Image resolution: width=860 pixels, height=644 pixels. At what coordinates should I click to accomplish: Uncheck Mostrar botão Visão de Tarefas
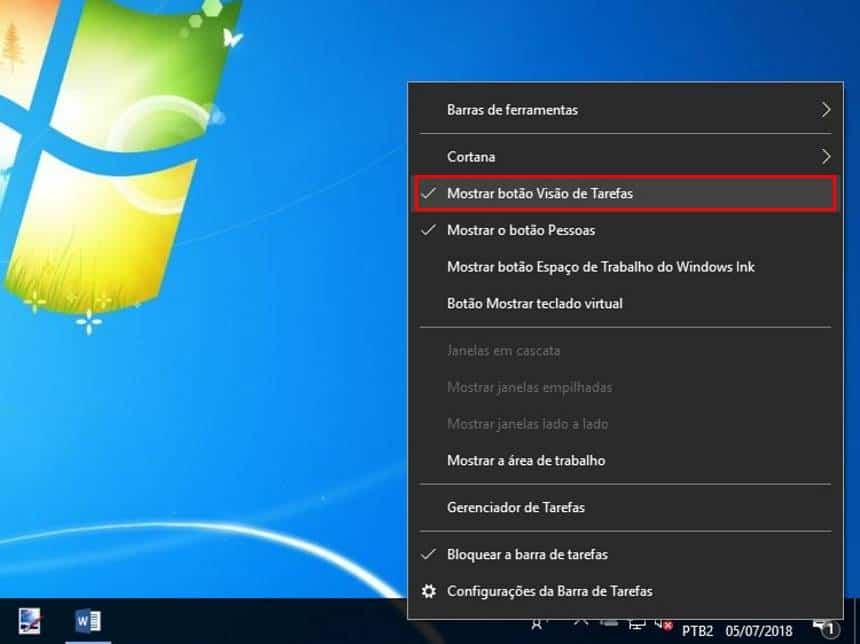pos(625,193)
